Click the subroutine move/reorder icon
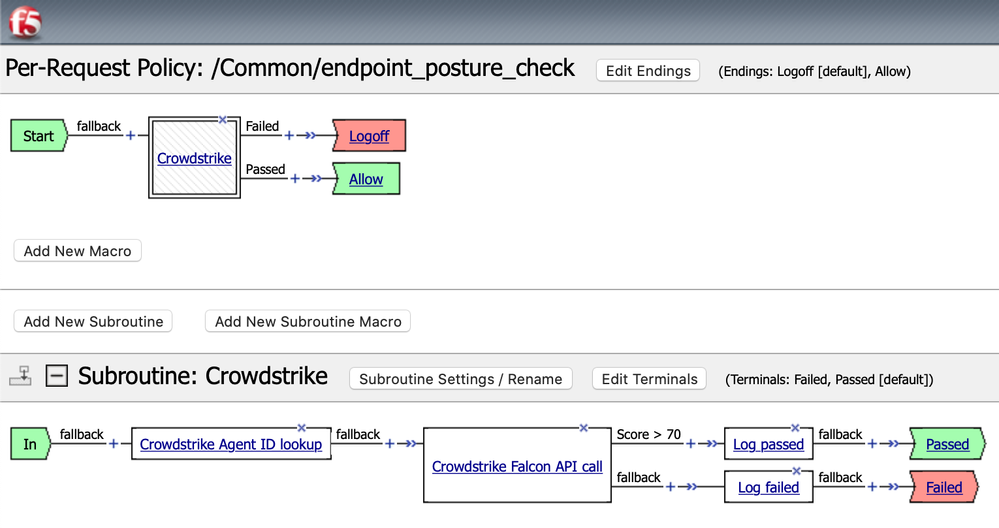999x528 pixels. 20,376
